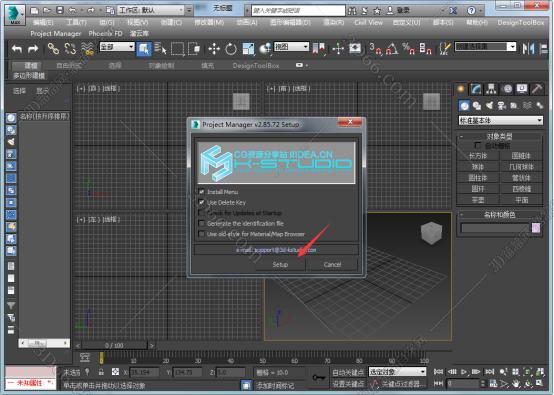Click the Select and Place tool
The width and height of the screenshot is (554, 395).
[x=265, y=48]
